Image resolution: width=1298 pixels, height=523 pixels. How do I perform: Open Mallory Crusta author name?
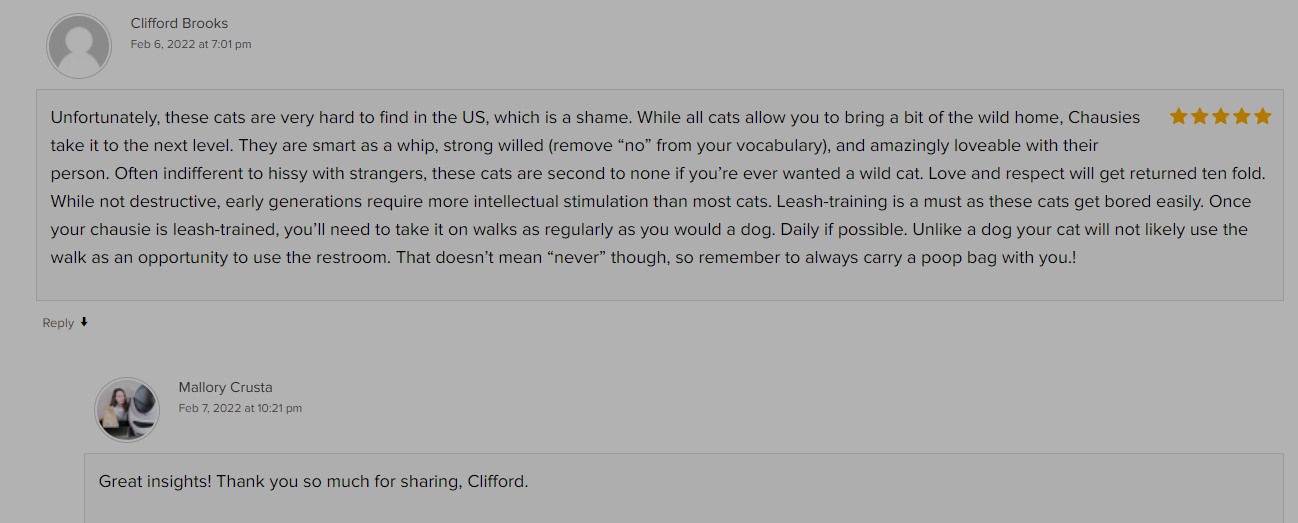pyautogui.click(x=225, y=387)
